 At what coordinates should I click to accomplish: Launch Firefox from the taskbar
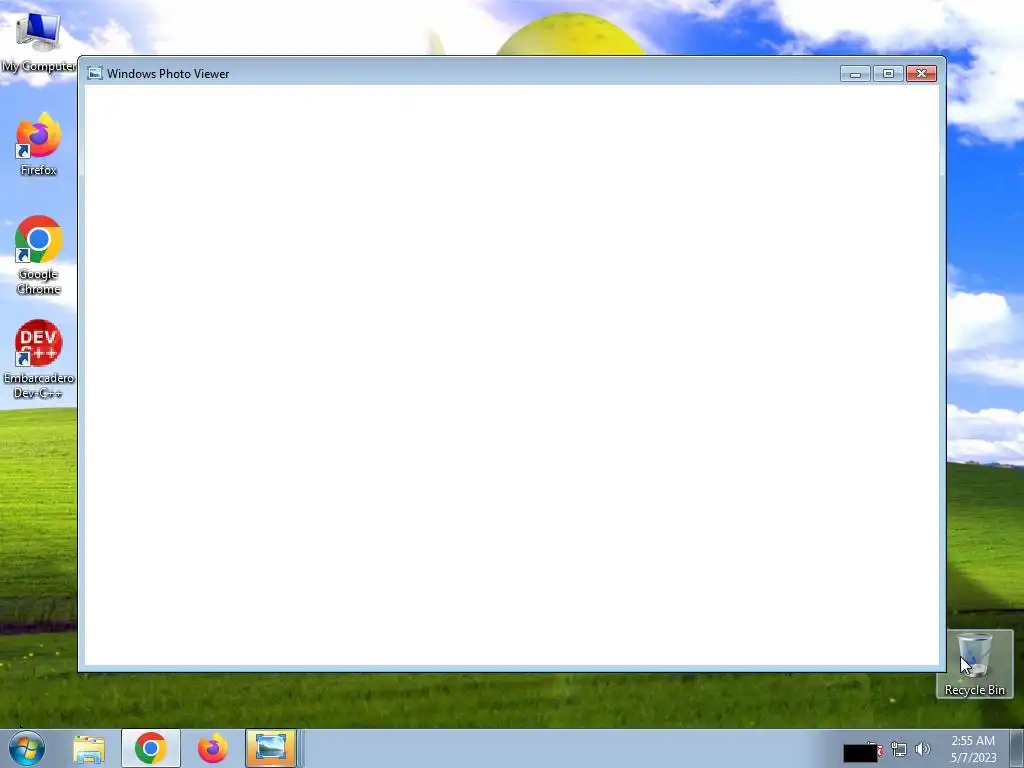pos(212,748)
